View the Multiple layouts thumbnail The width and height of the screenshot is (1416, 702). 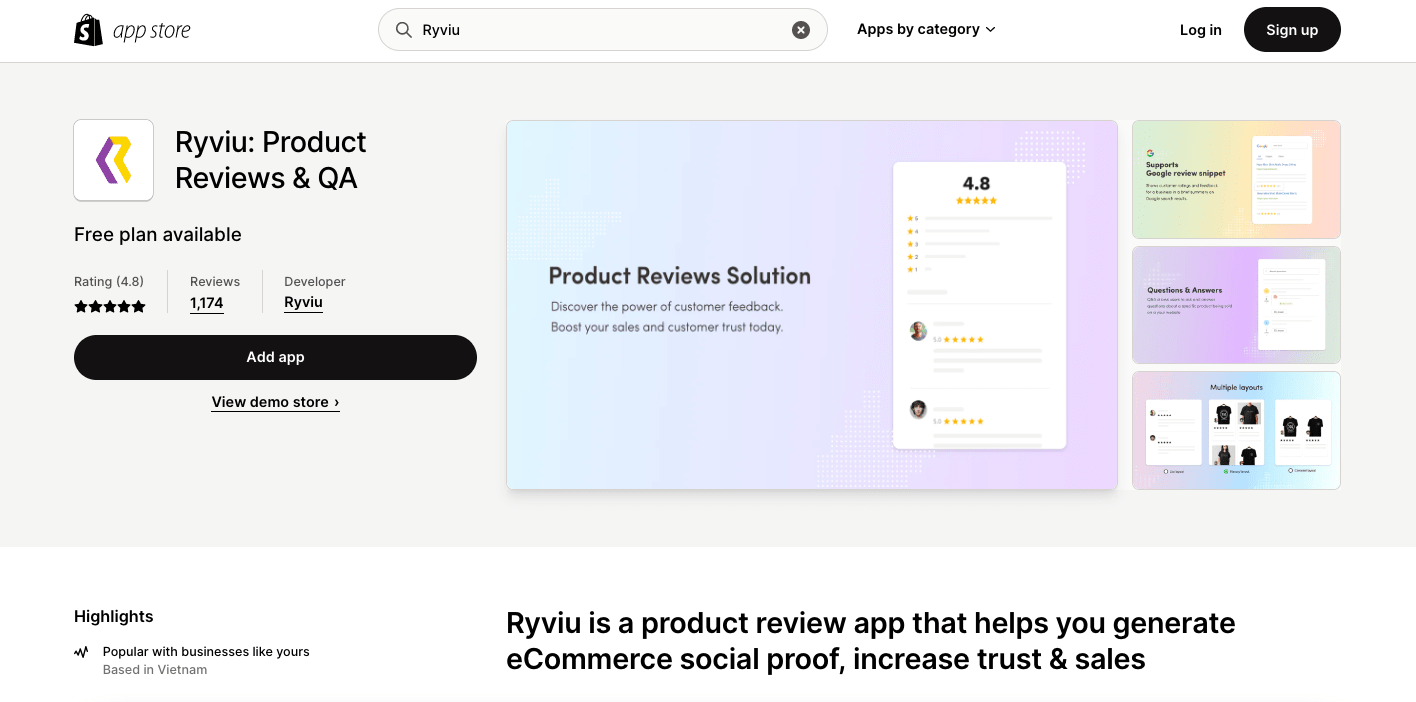(x=1236, y=431)
